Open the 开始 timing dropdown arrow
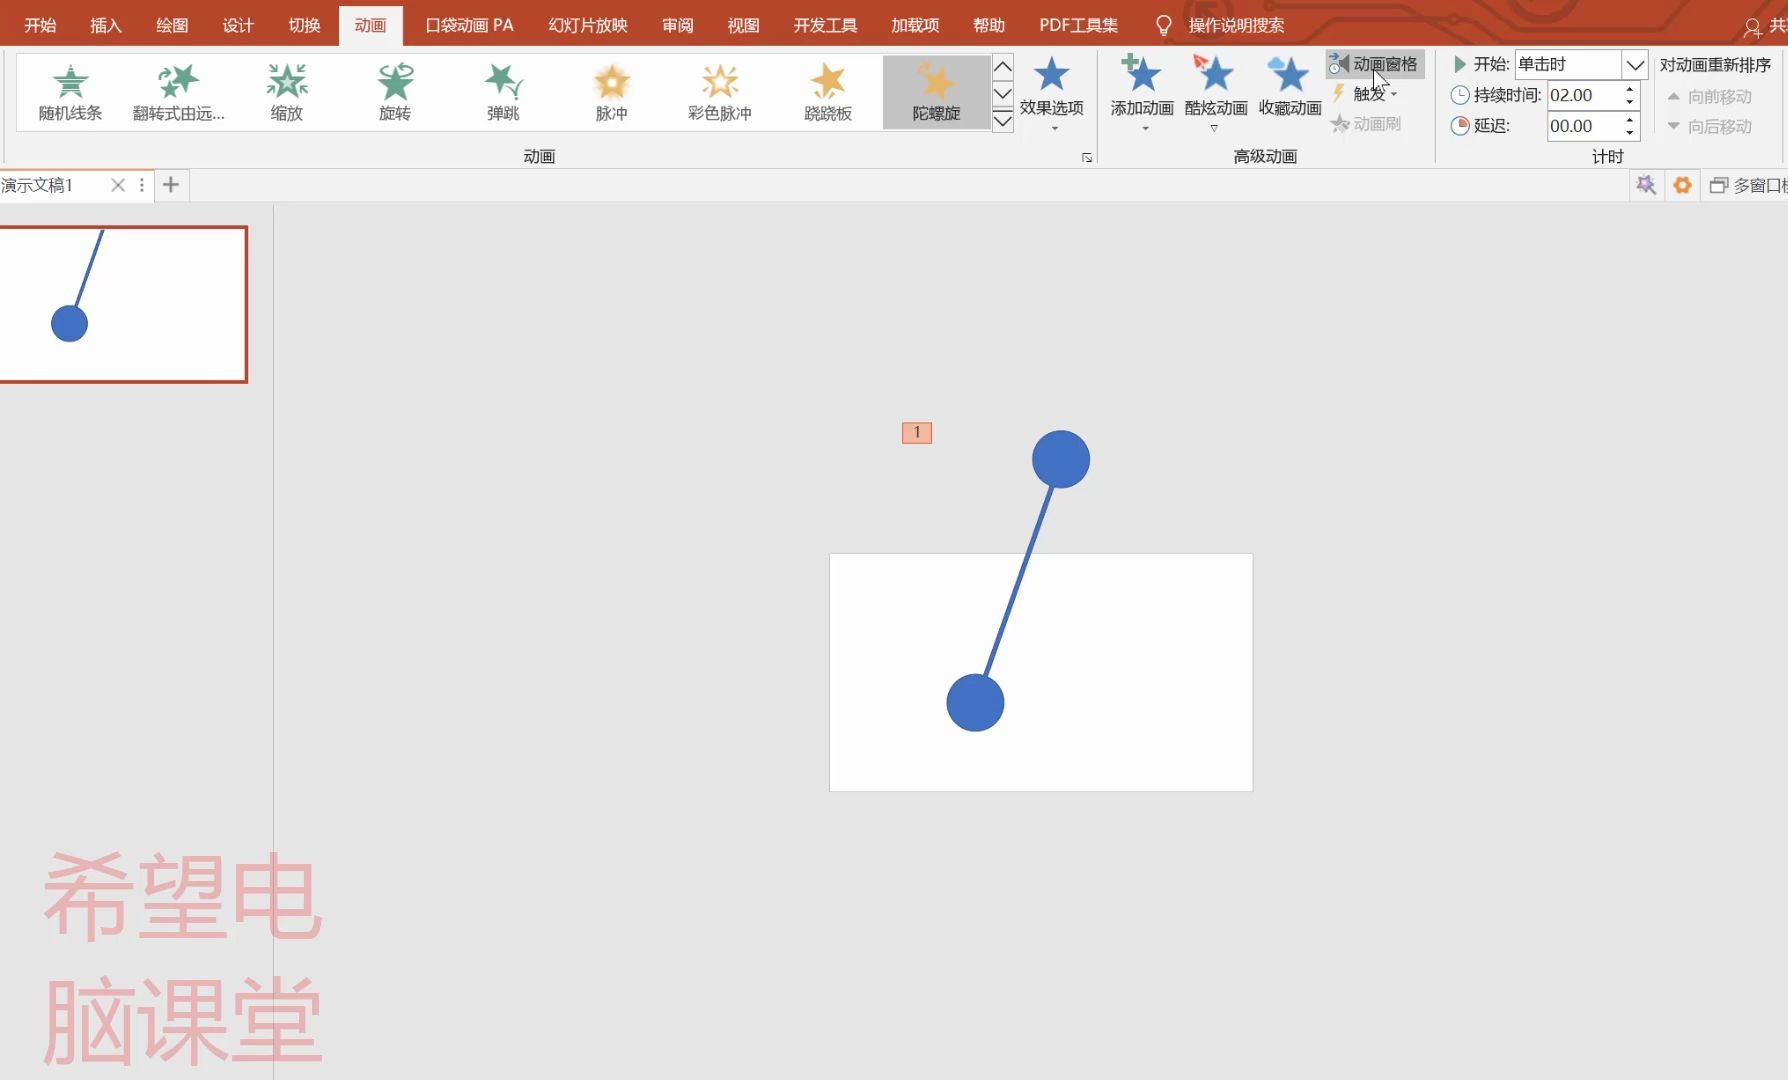The image size is (1788, 1080). 1635,65
